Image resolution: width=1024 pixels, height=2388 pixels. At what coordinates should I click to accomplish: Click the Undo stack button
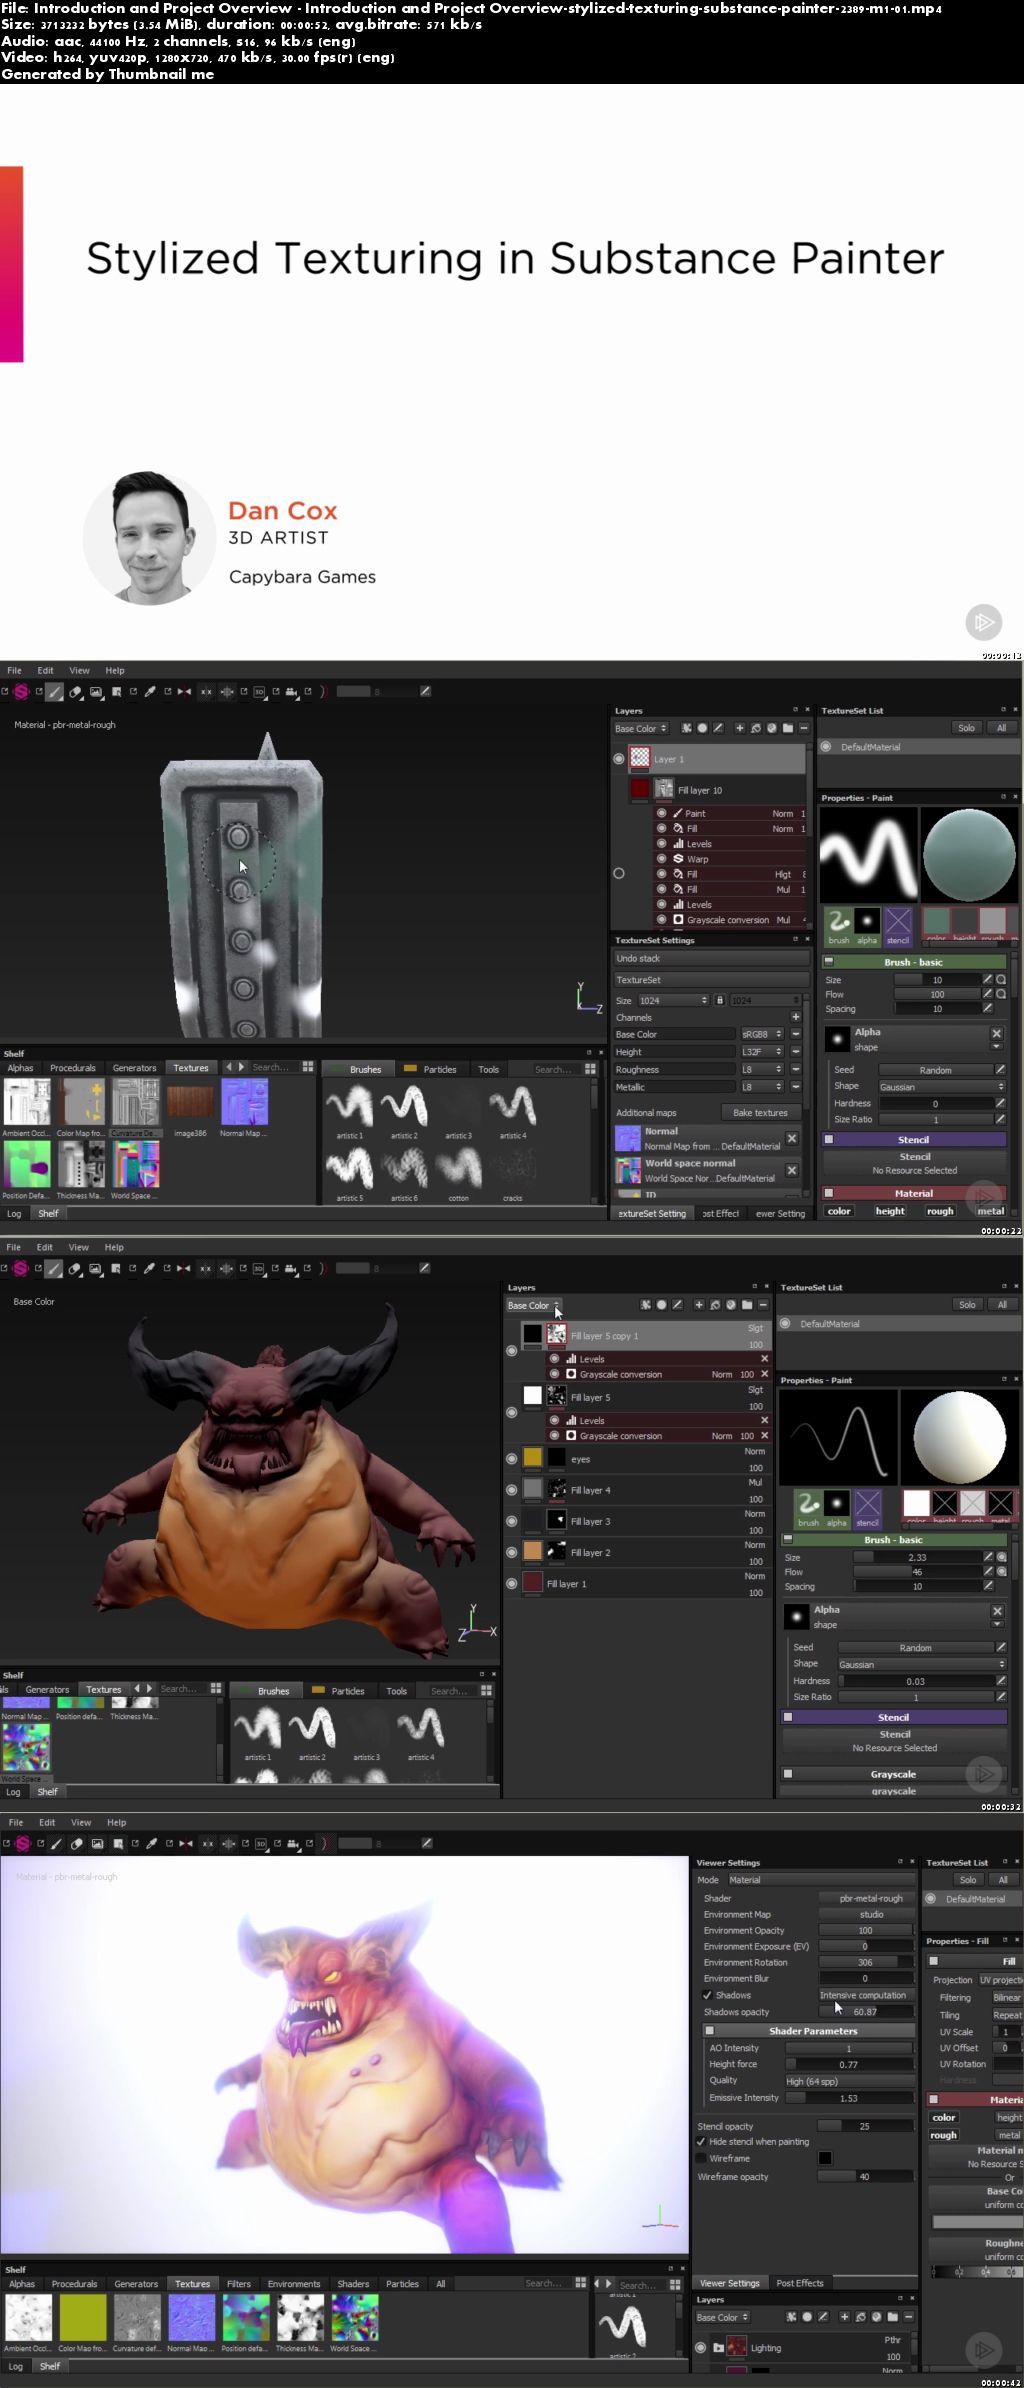[x=711, y=958]
